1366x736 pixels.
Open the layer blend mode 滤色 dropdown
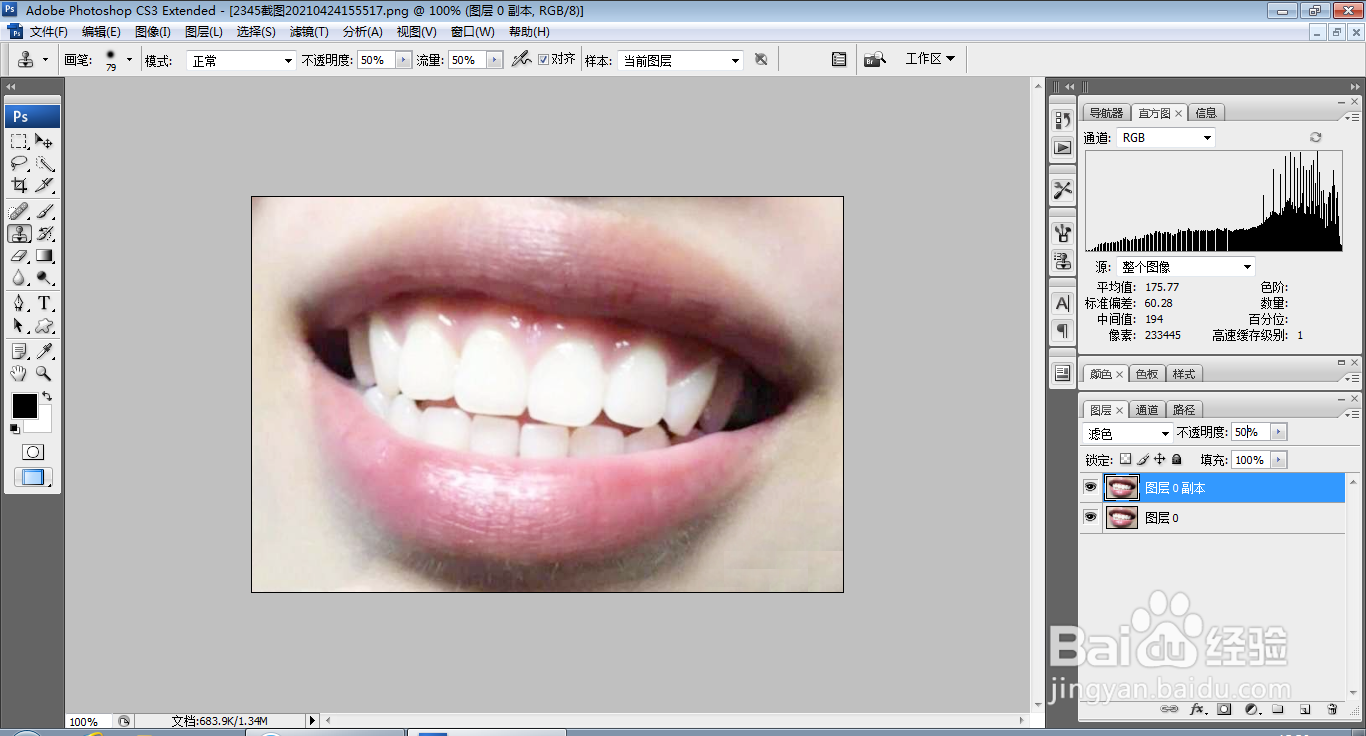(x=1128, y=433)
